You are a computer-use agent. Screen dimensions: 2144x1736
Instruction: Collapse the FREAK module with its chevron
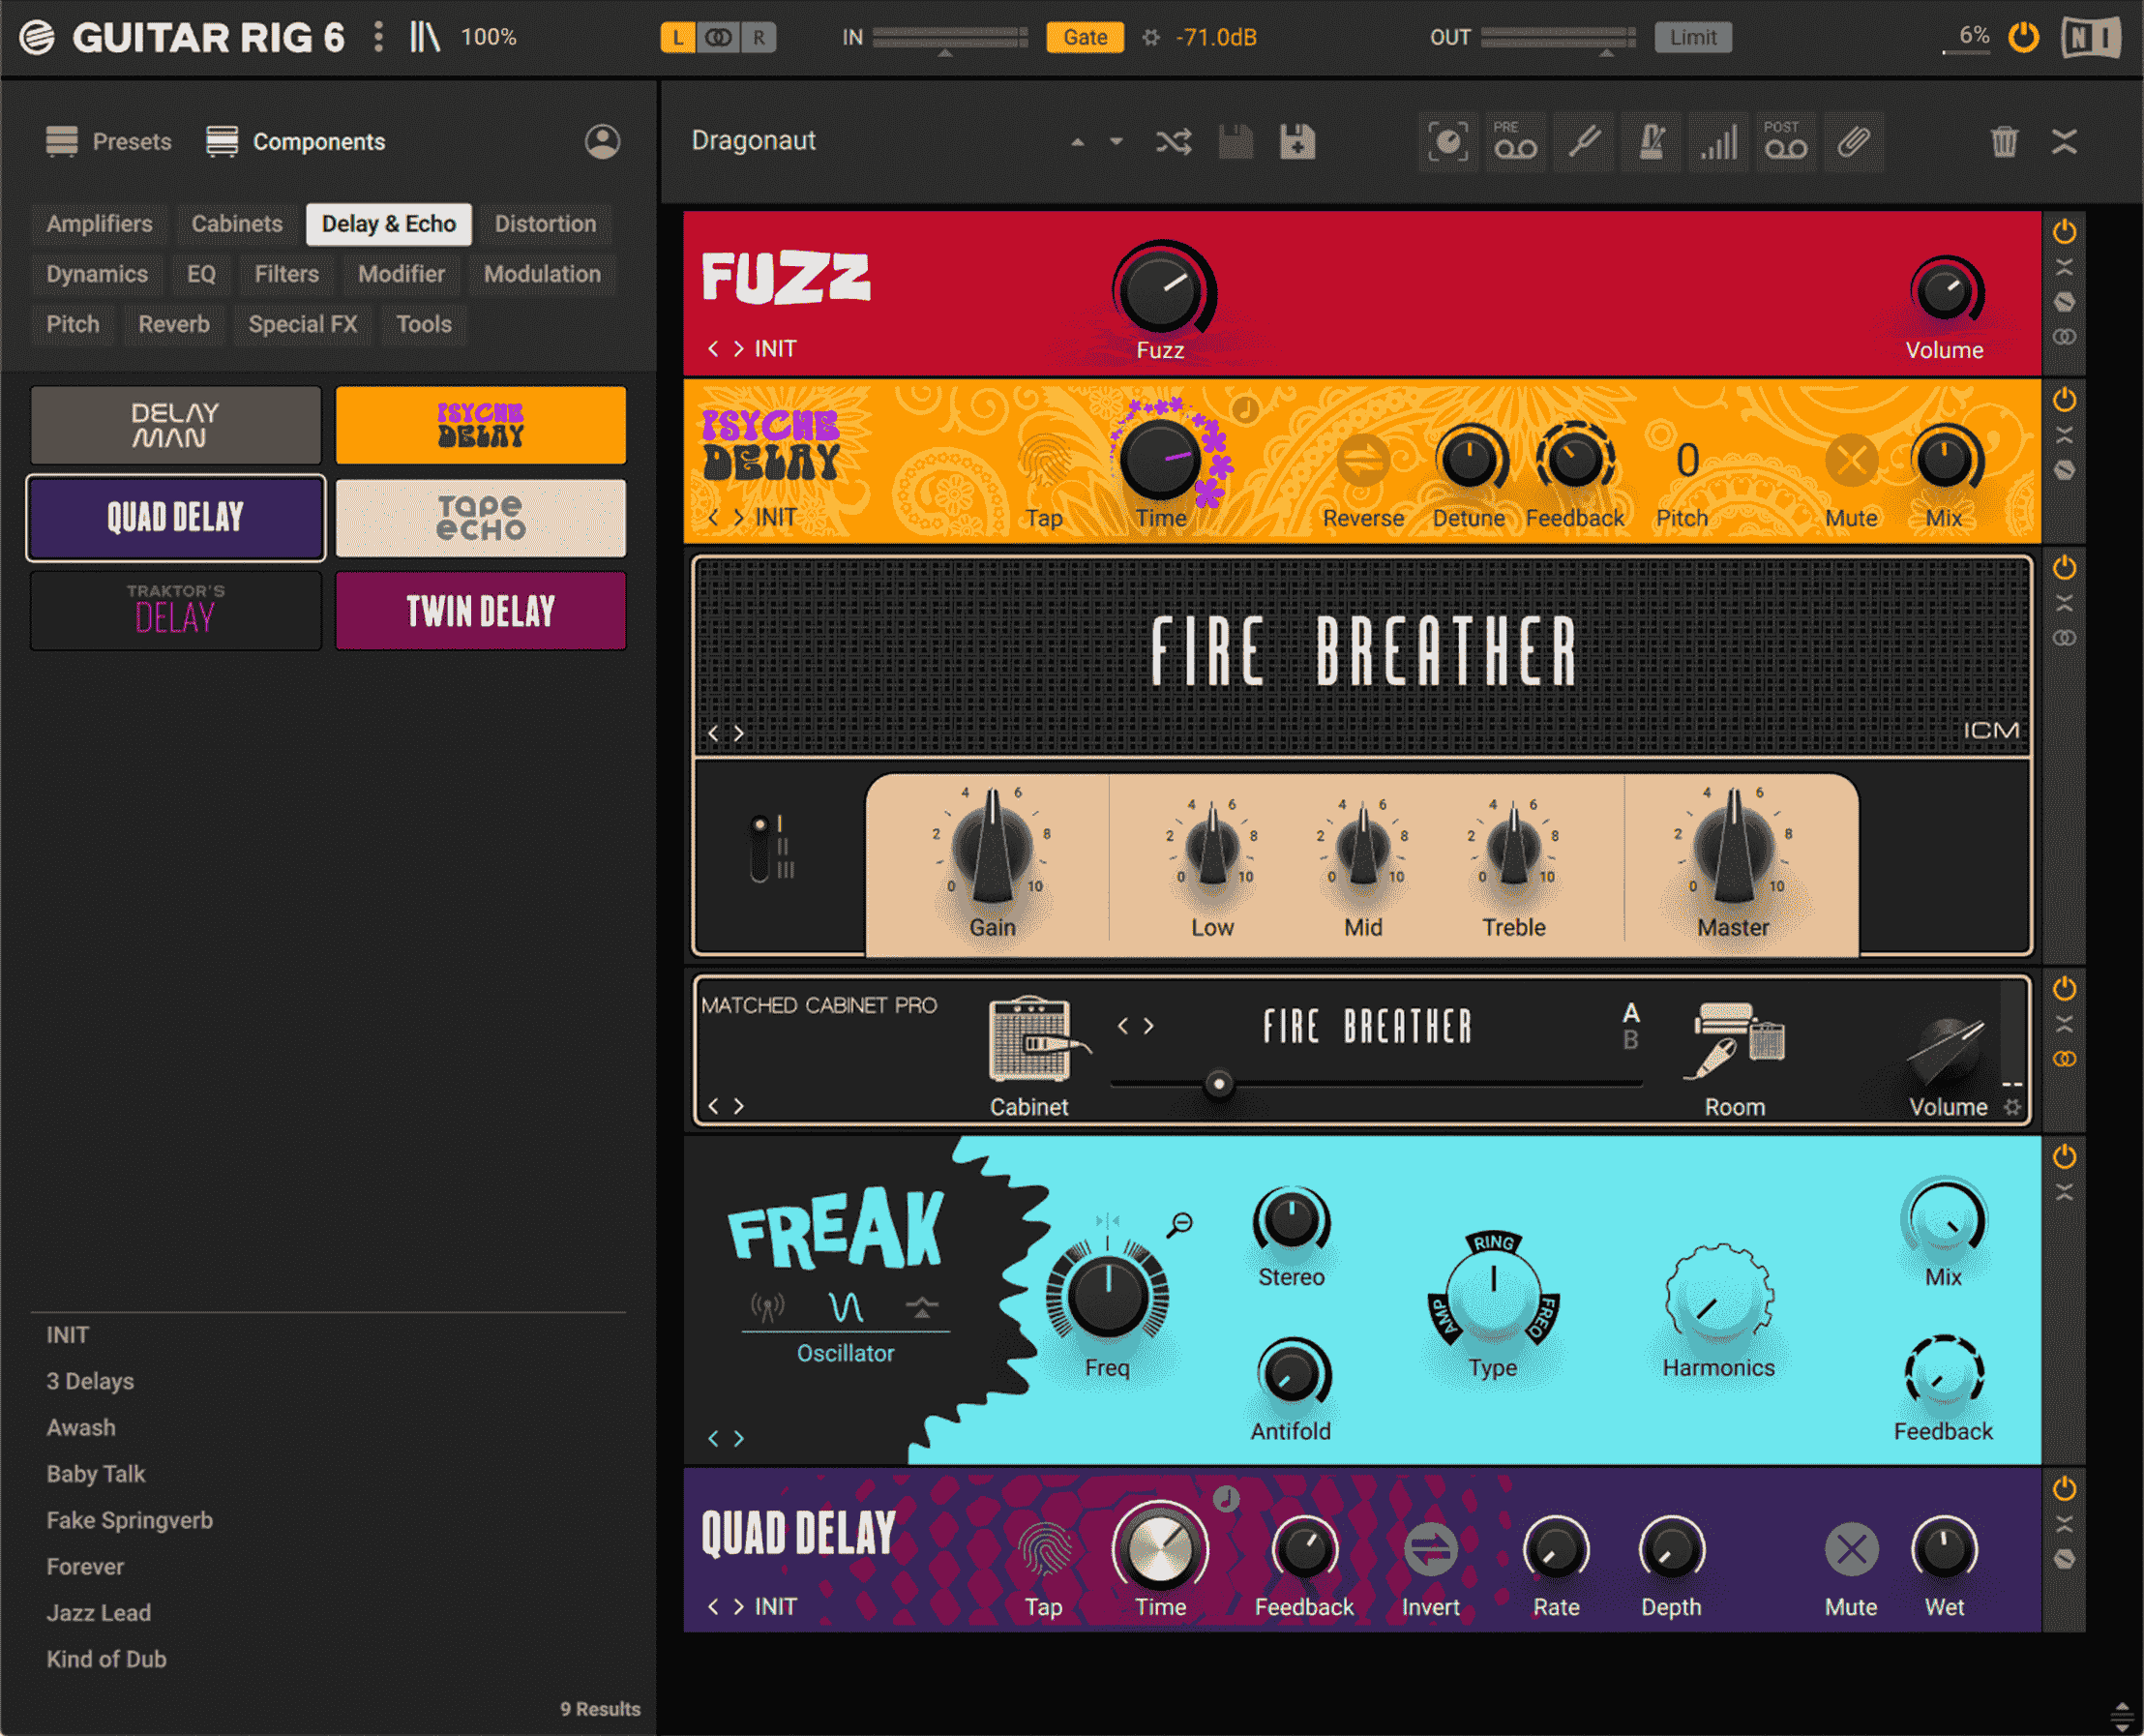tap(2063, 1190)
